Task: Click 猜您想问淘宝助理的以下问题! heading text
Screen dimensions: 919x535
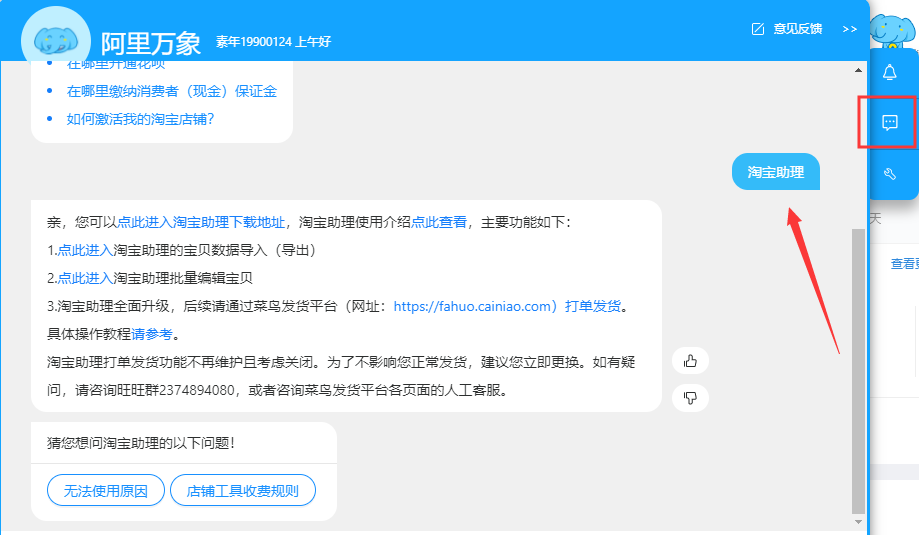Action: (141, 443)
